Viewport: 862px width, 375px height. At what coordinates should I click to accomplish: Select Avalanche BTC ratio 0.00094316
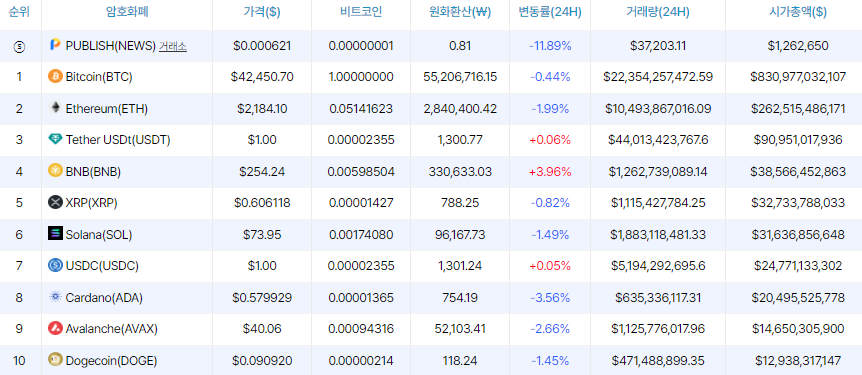click(x=361, y=329)
